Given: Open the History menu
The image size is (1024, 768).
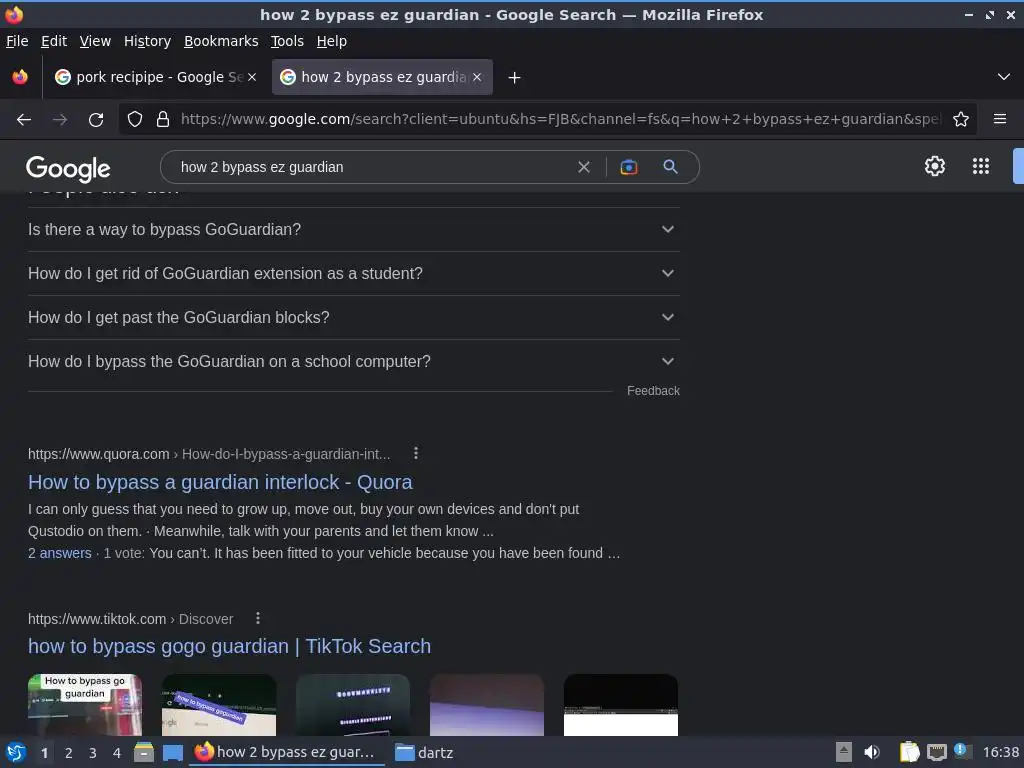Looking at the screenshot, I should click(148, 41).
